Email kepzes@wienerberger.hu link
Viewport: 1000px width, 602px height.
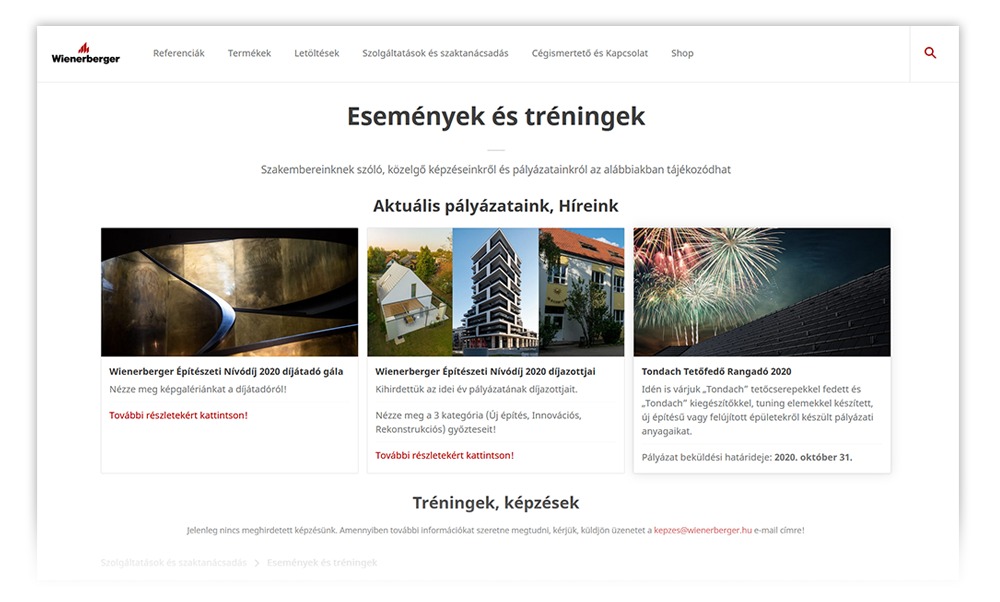703,530
